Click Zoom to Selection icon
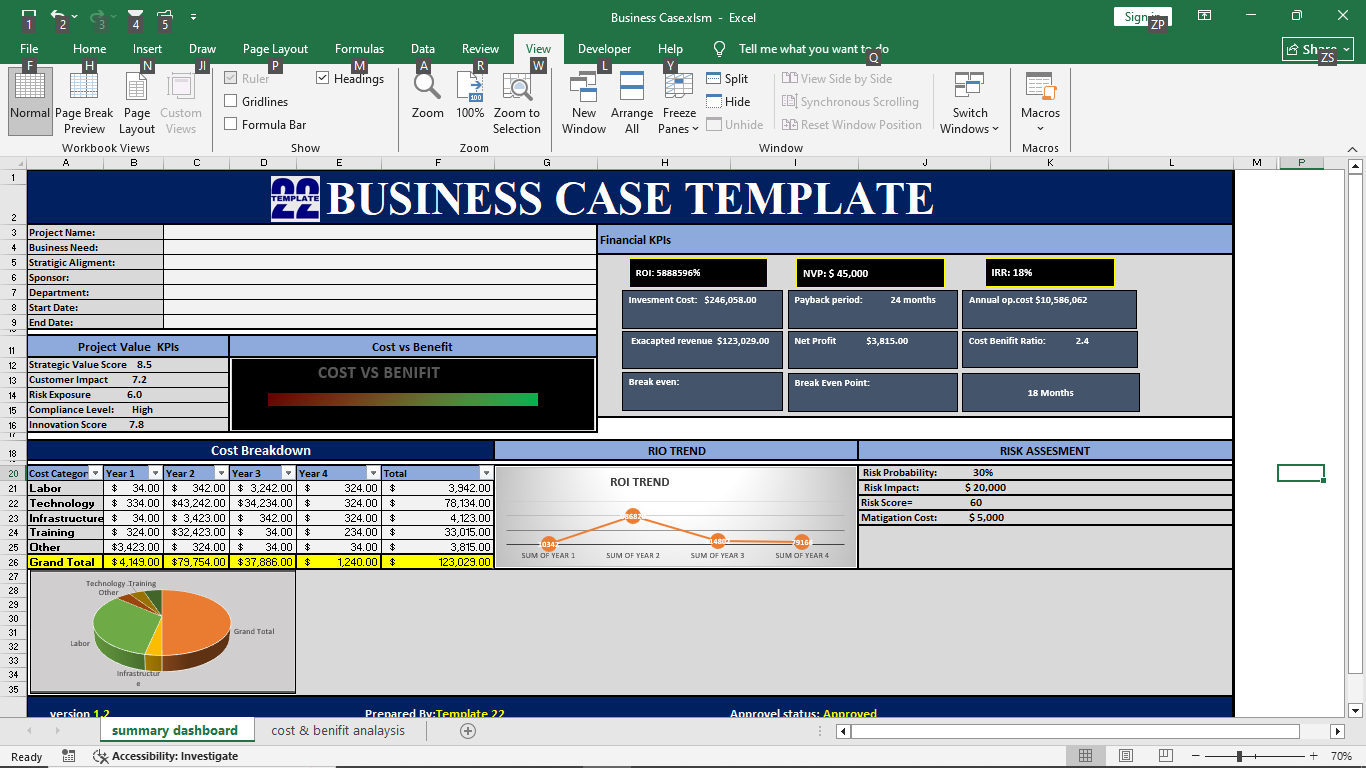The image size is (1366, 768). coord(516,98)
